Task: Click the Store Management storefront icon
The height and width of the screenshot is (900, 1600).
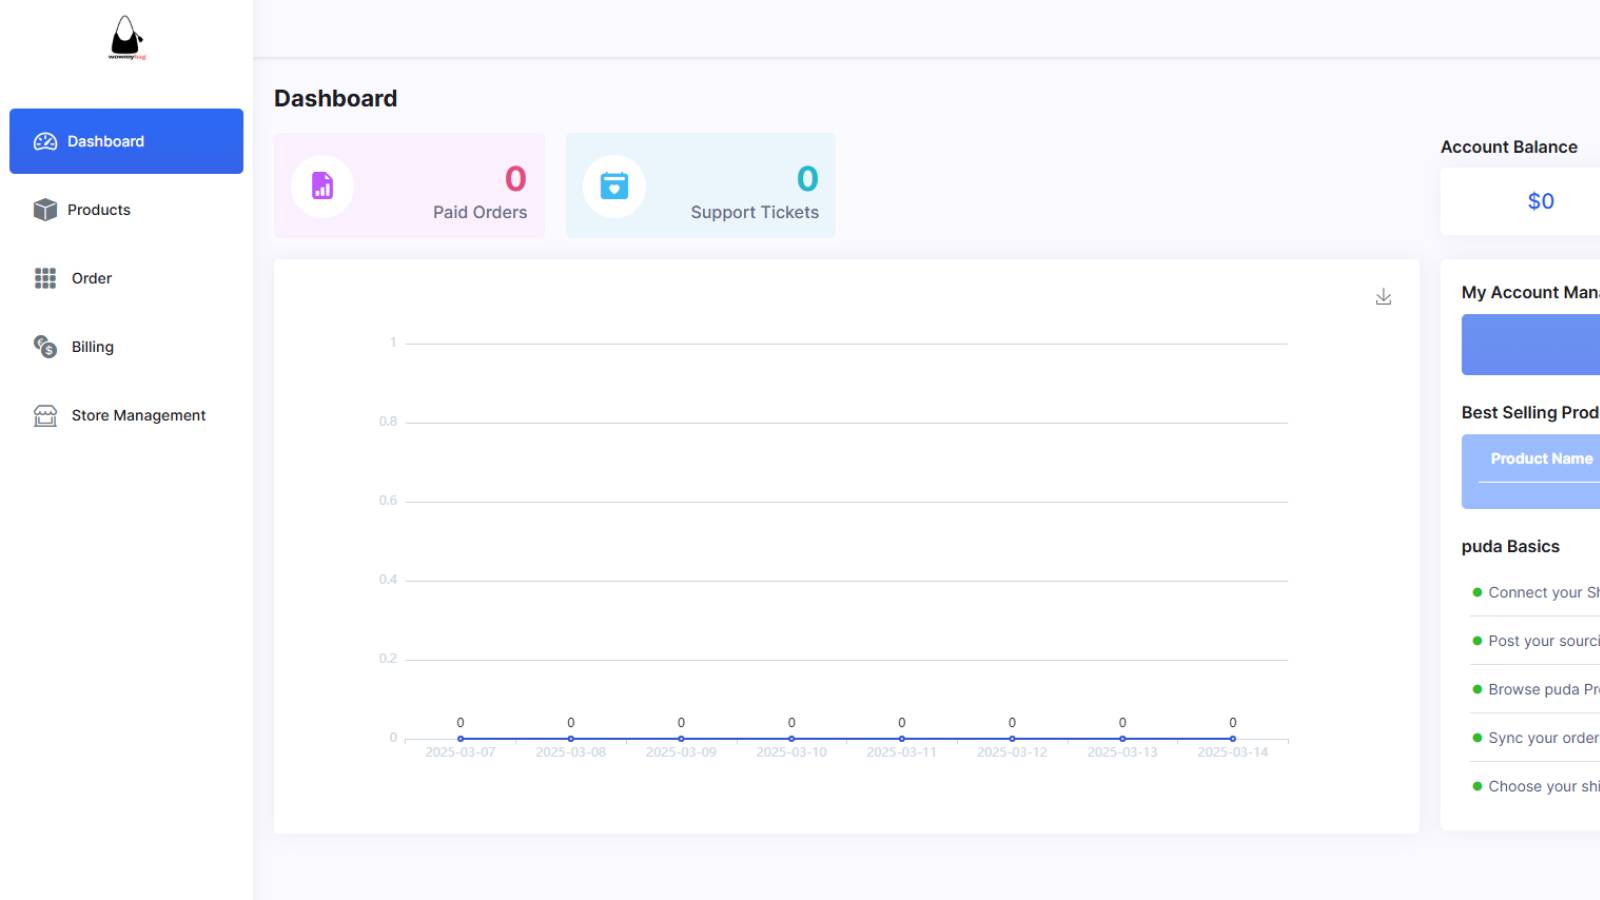Action: 45,415
